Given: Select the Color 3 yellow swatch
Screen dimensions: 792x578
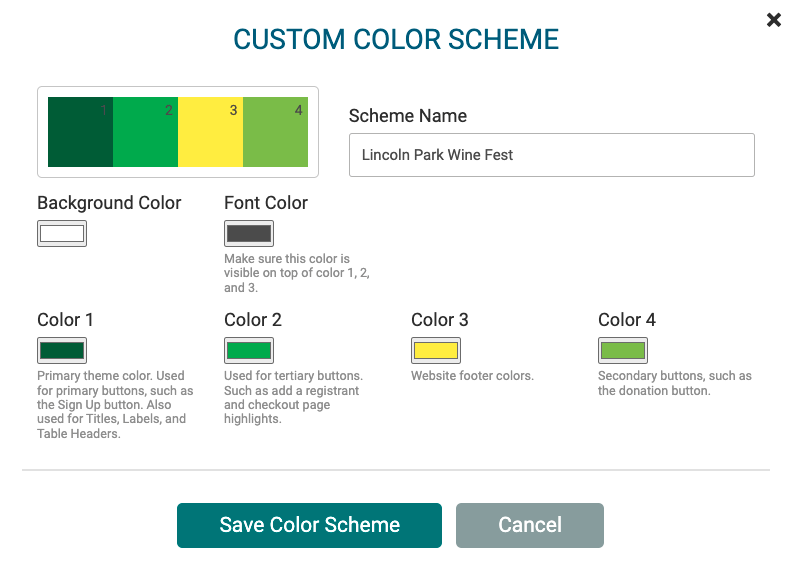Looking at the screenshot, I should click(x=436, y=351).
